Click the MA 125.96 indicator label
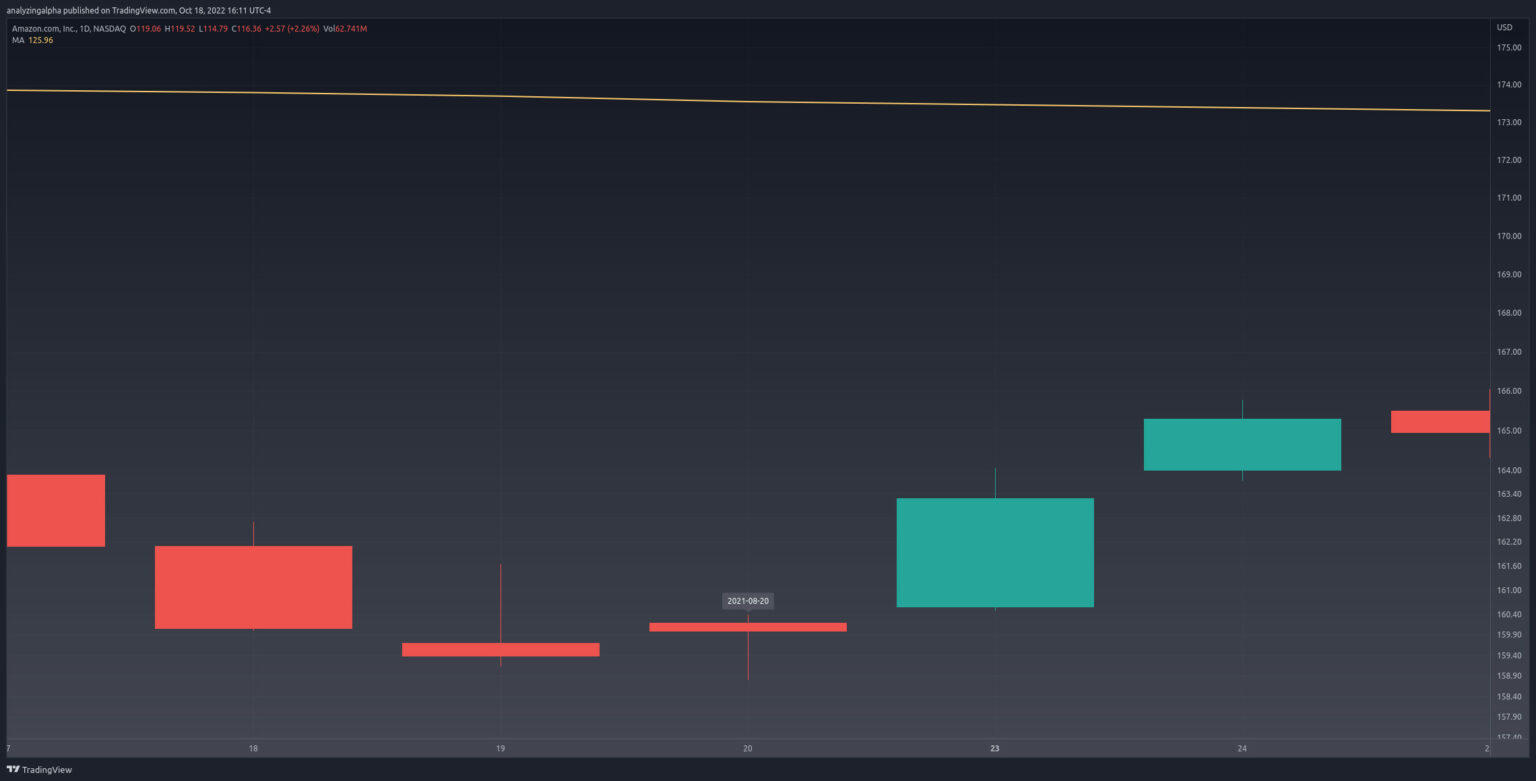Image resolution: width=1536 pixels, height=781 pixels. point(32,40)
